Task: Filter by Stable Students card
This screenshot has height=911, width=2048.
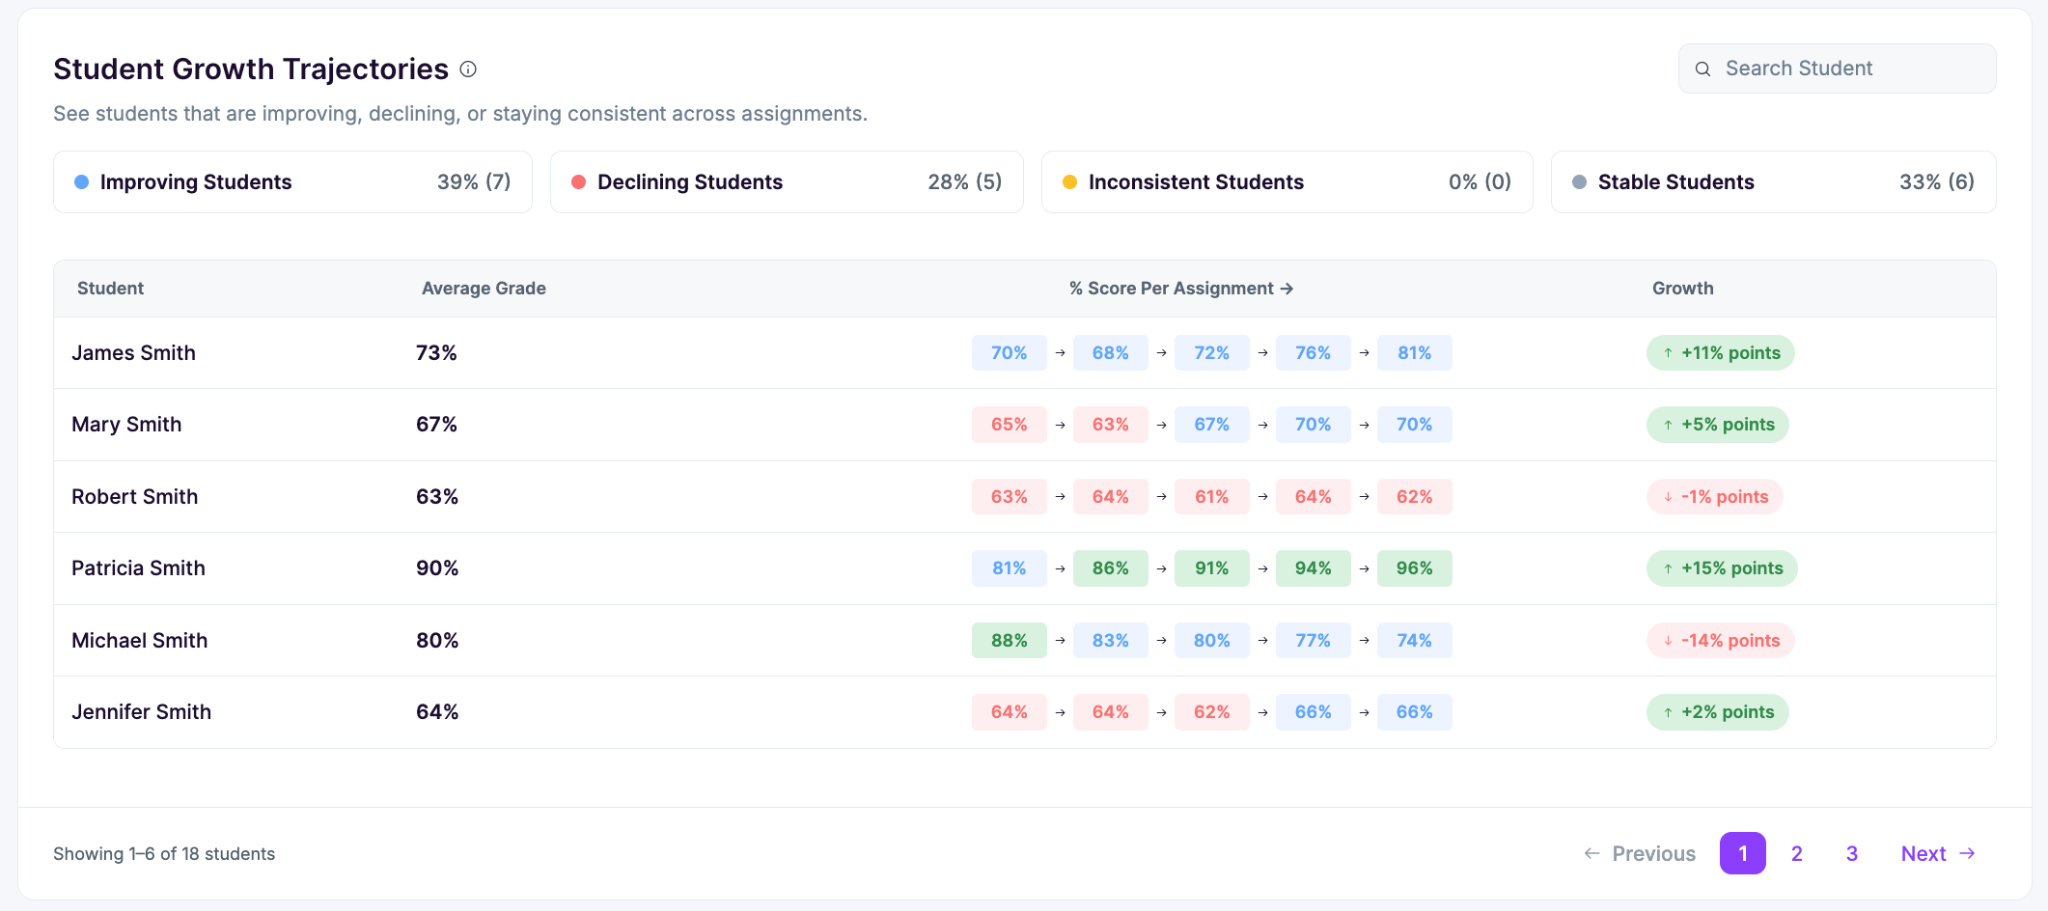Action: [x=1773, y=182]
